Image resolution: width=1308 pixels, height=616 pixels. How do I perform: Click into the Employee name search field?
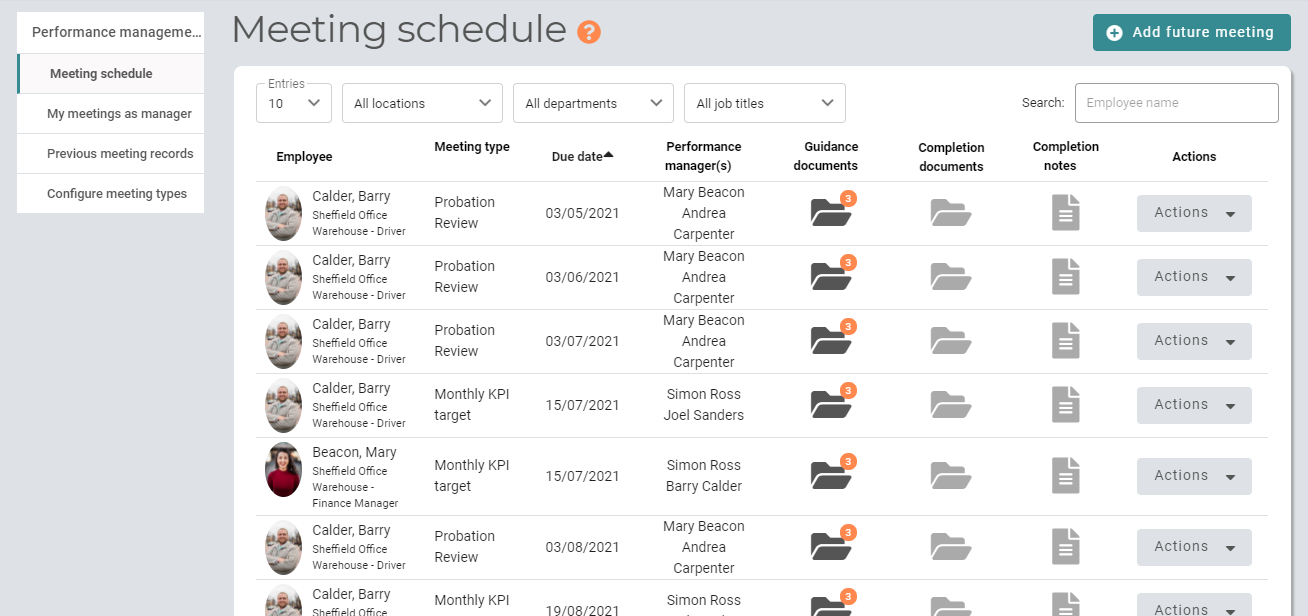coord(1176,103)
